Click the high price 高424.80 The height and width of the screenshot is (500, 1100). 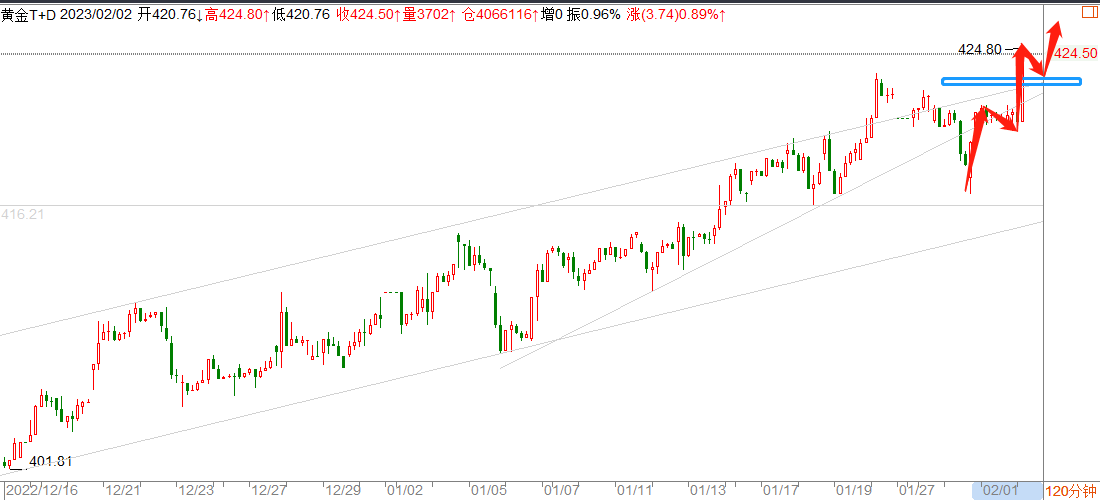point(236,15)
